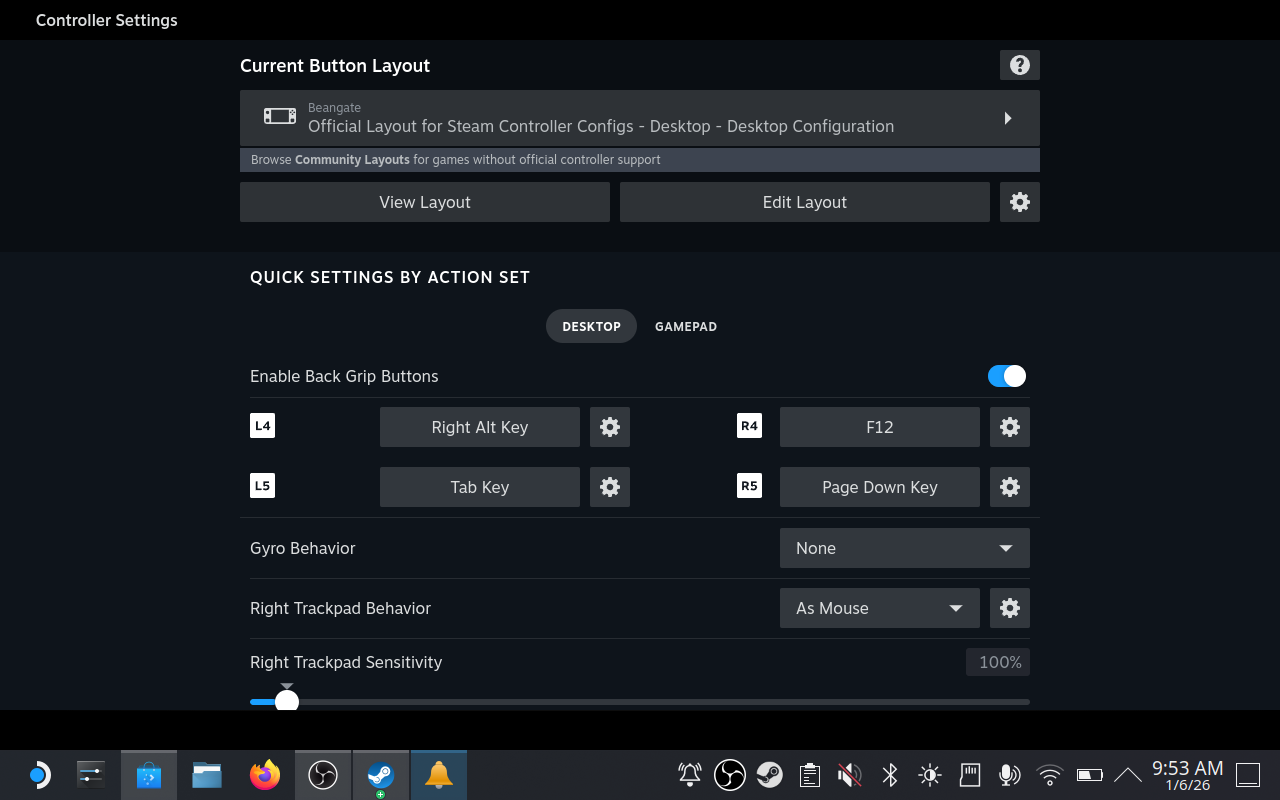
Task: Launch OBS Studio from the taskbar
Action: click(322, 775)
